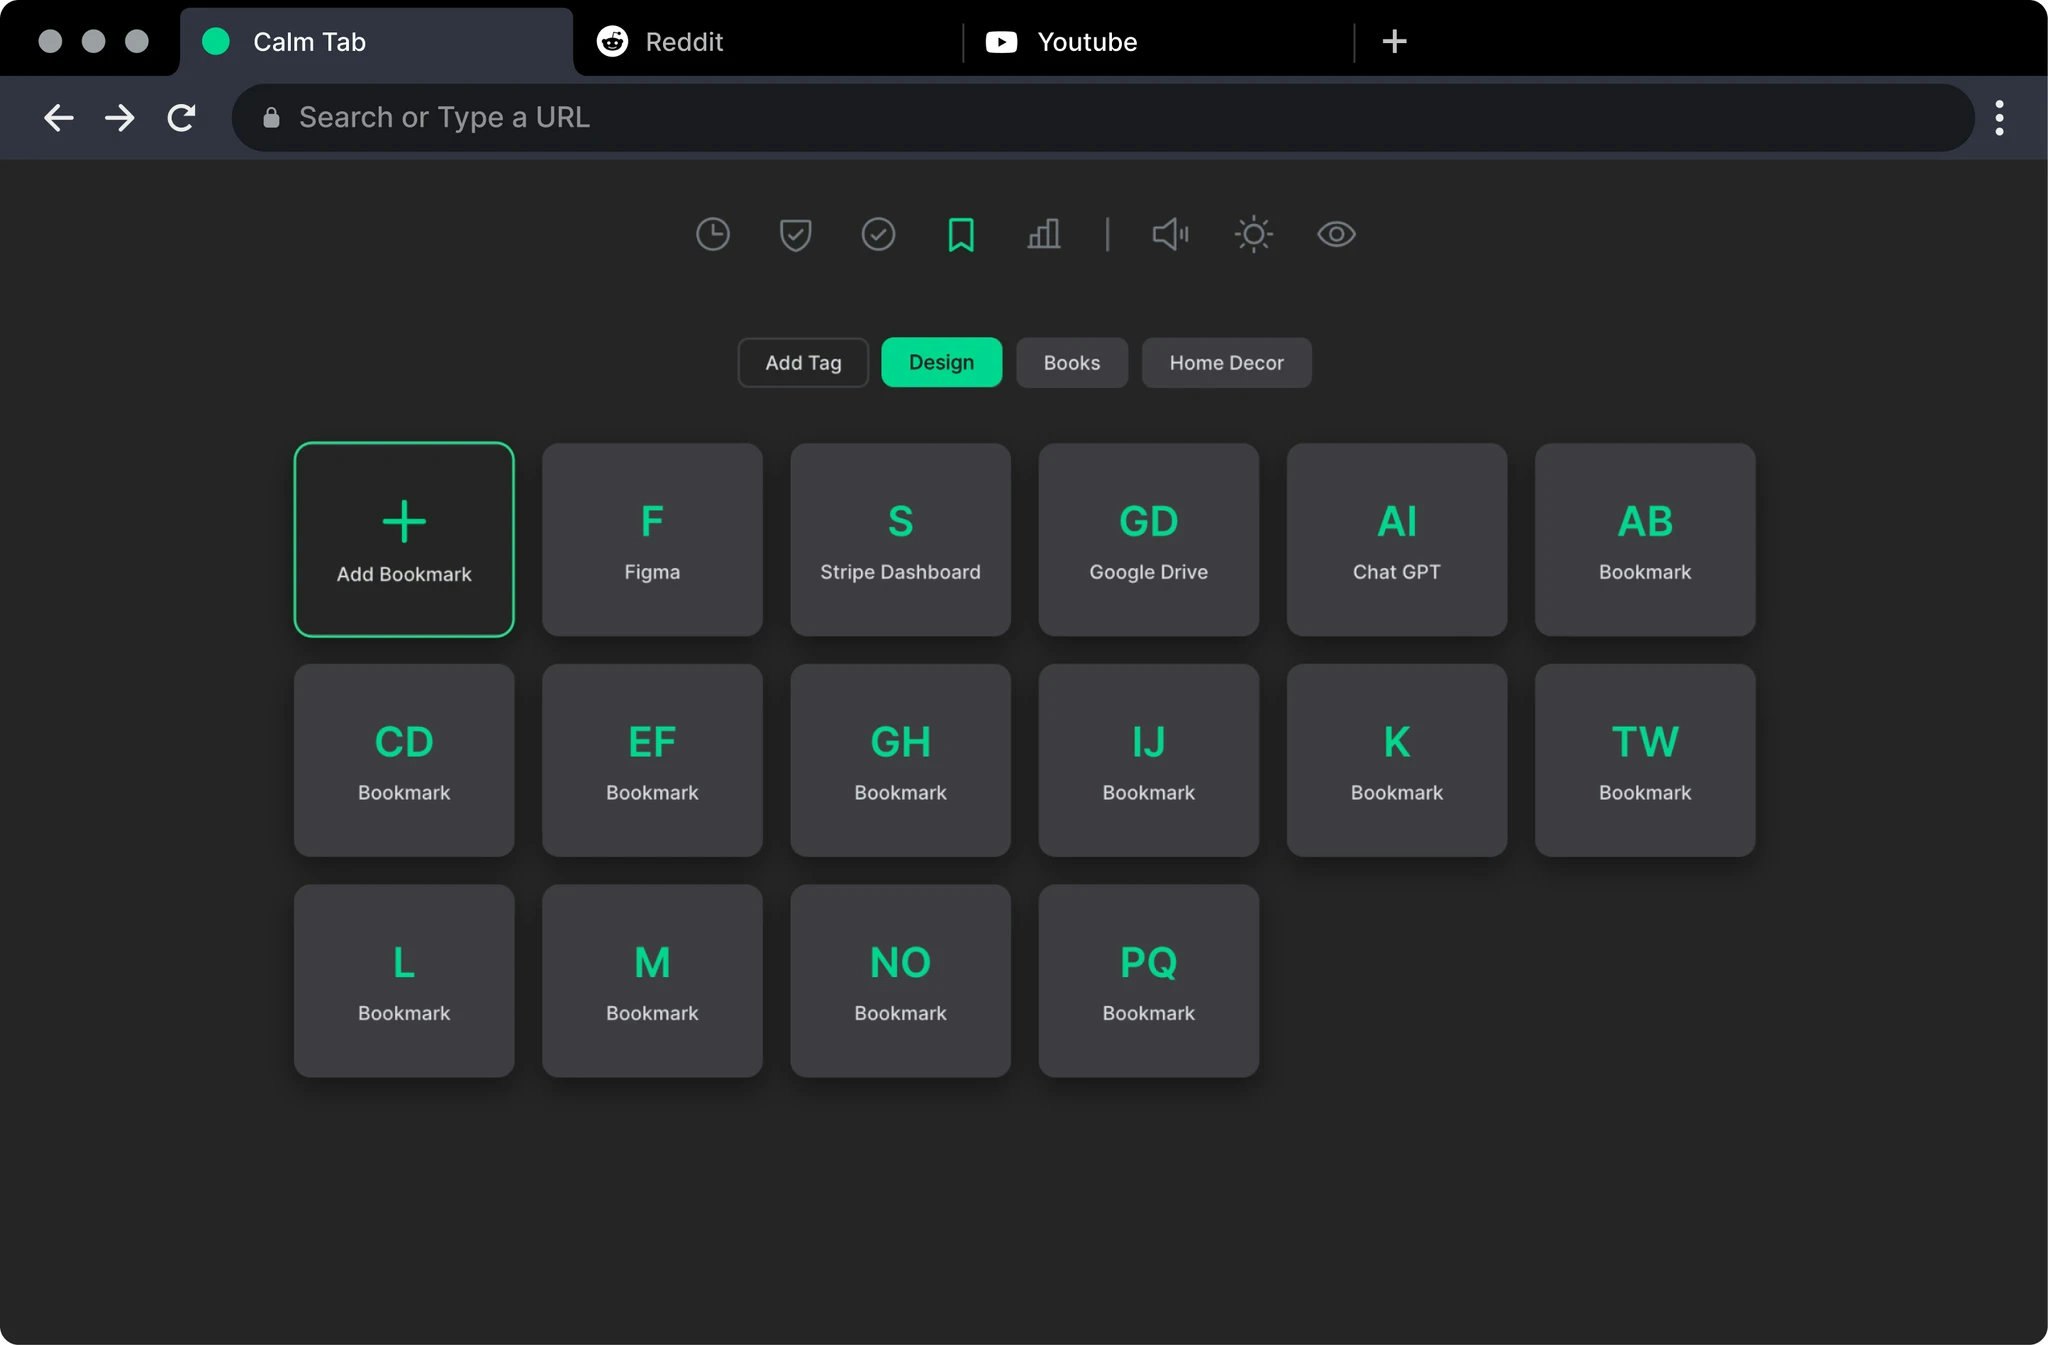Click the Reddit tab favicon
Screen dimensions: 2048x1345
tap(612, 41)
